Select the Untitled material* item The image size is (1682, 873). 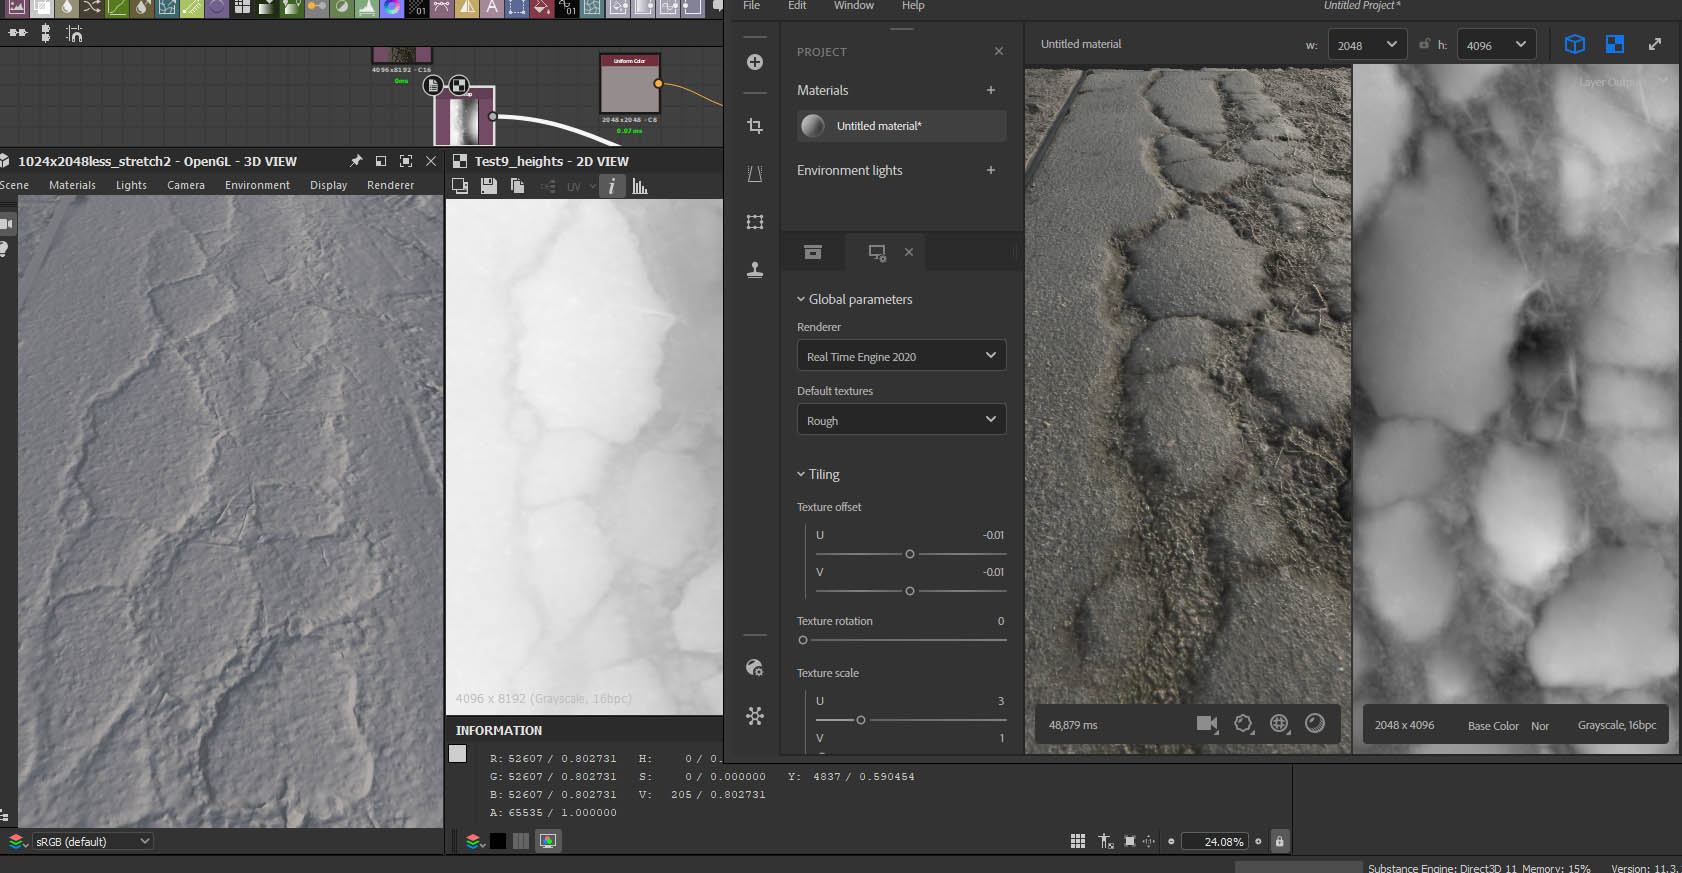click(x=901, y=126)
